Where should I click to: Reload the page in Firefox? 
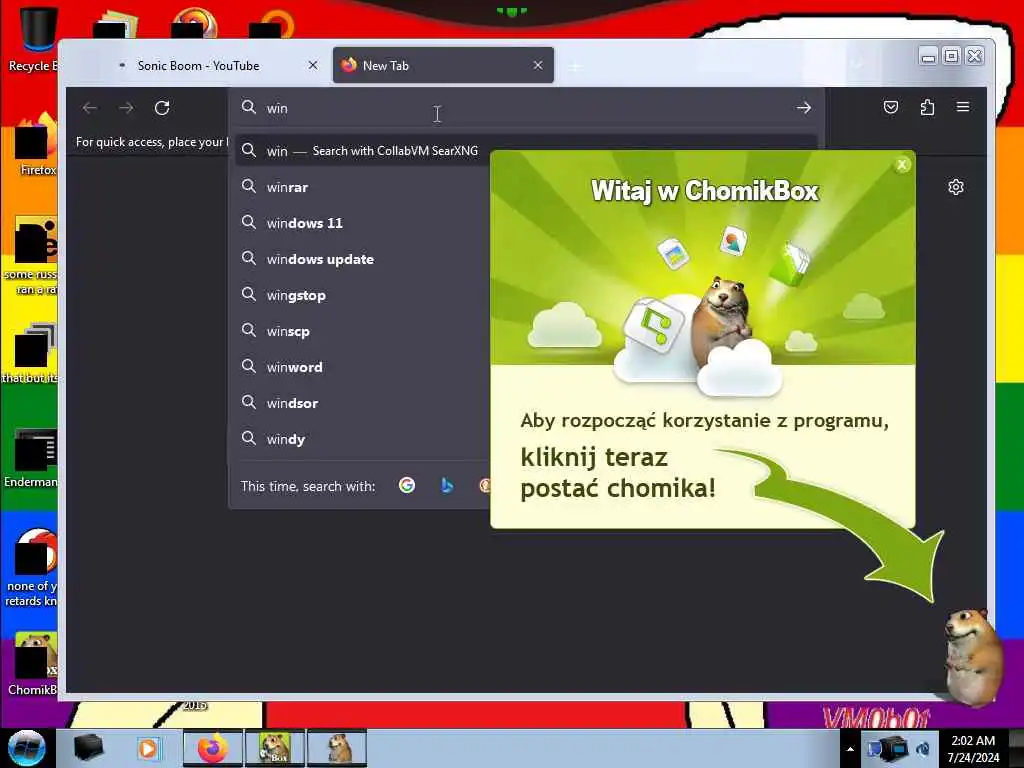(x=162, y=108)
